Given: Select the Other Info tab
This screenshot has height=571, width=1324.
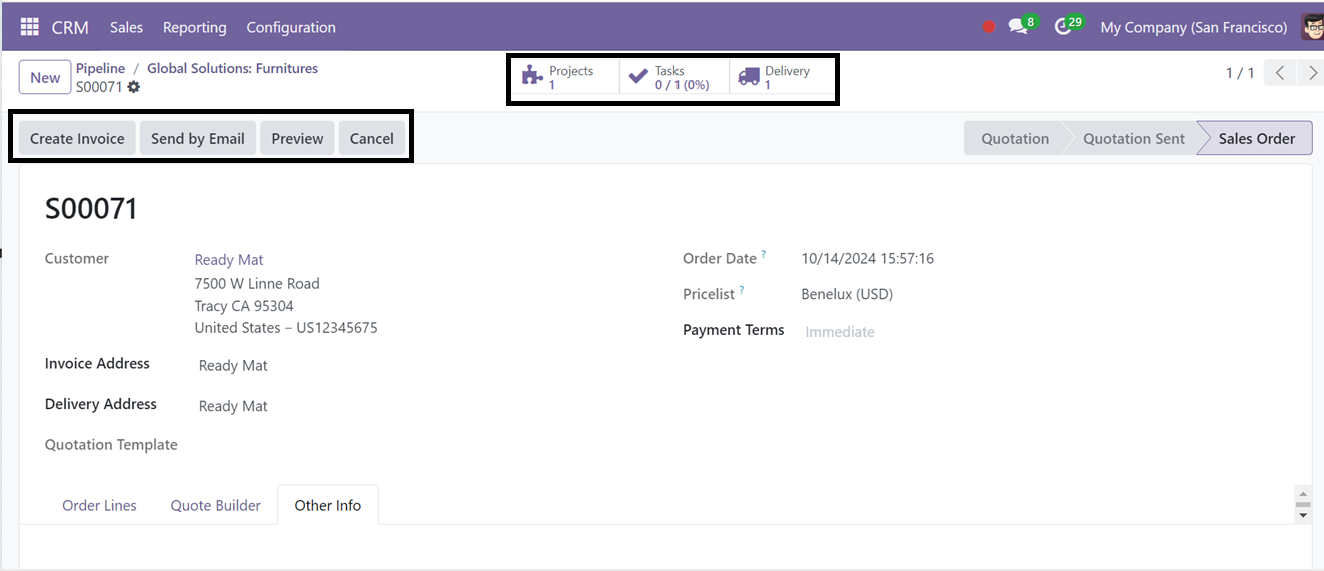Looking at the screenshot, I should coord(328,505).
